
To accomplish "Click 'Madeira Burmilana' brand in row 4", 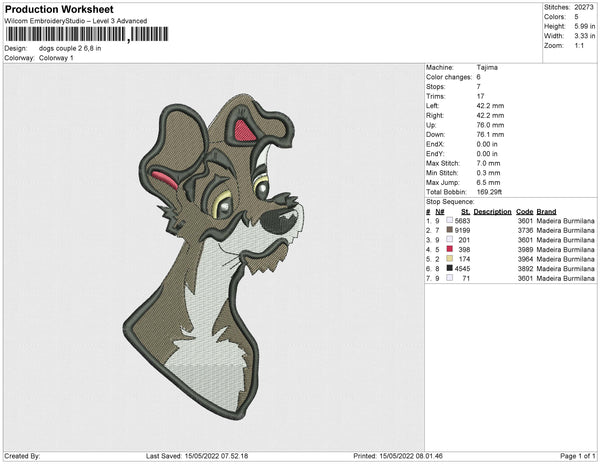I will [x=566, y=249].
